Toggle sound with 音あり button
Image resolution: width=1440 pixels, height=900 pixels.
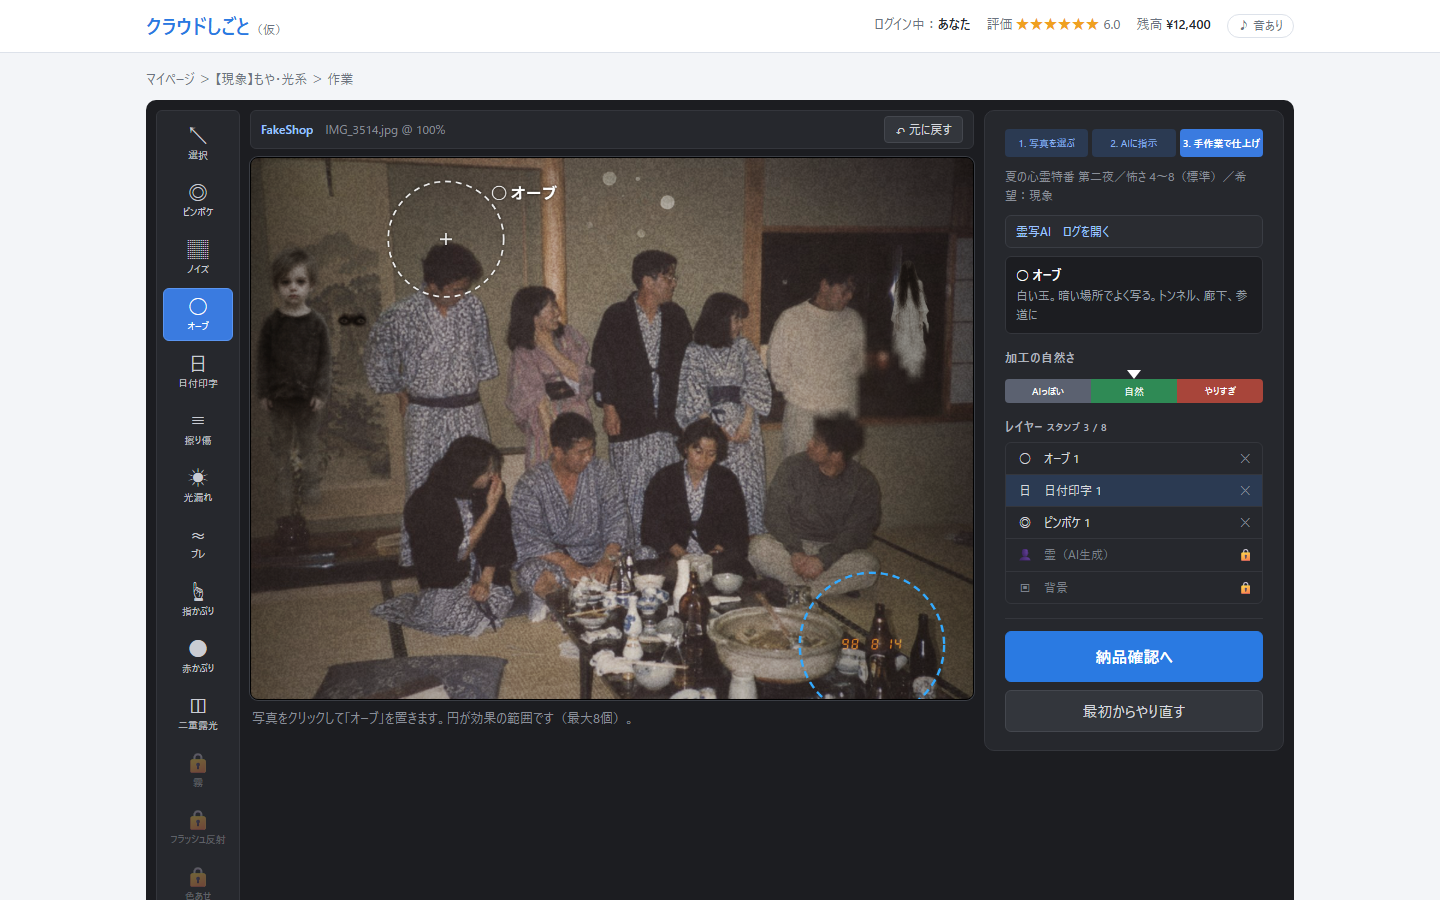click(x=1260, y=25)
